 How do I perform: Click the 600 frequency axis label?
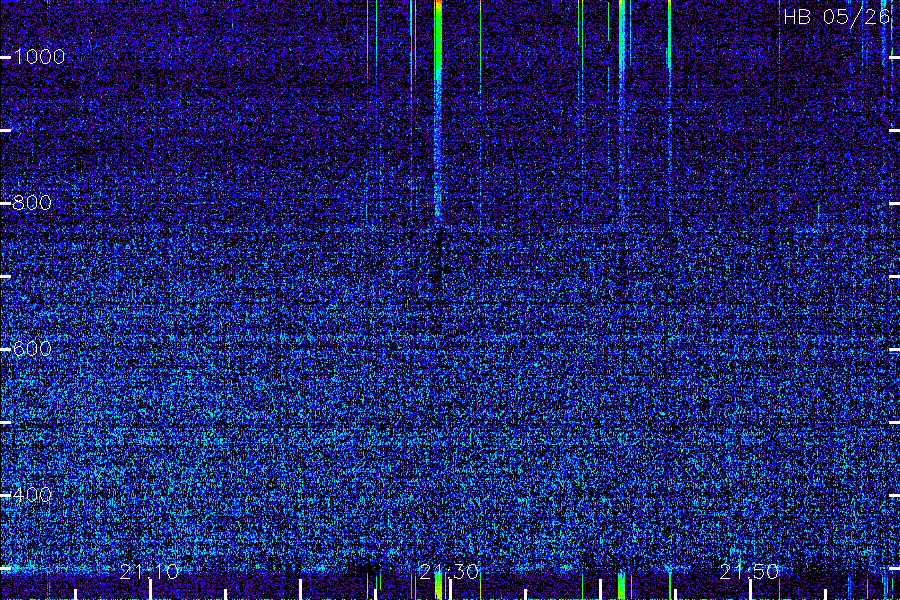click(32, 349)
